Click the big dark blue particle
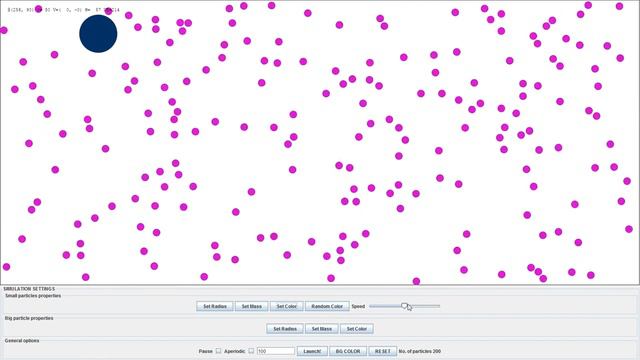 [98, 33]
